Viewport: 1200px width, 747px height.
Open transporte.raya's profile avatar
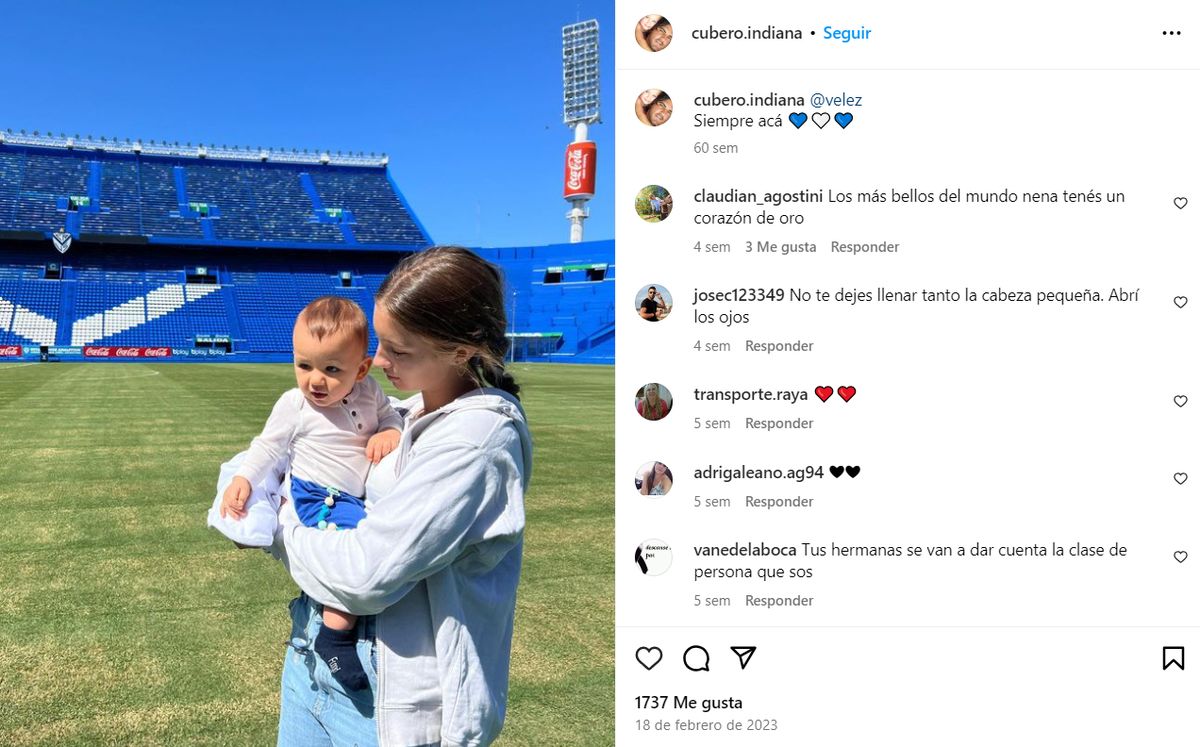(x=654, y=401)
